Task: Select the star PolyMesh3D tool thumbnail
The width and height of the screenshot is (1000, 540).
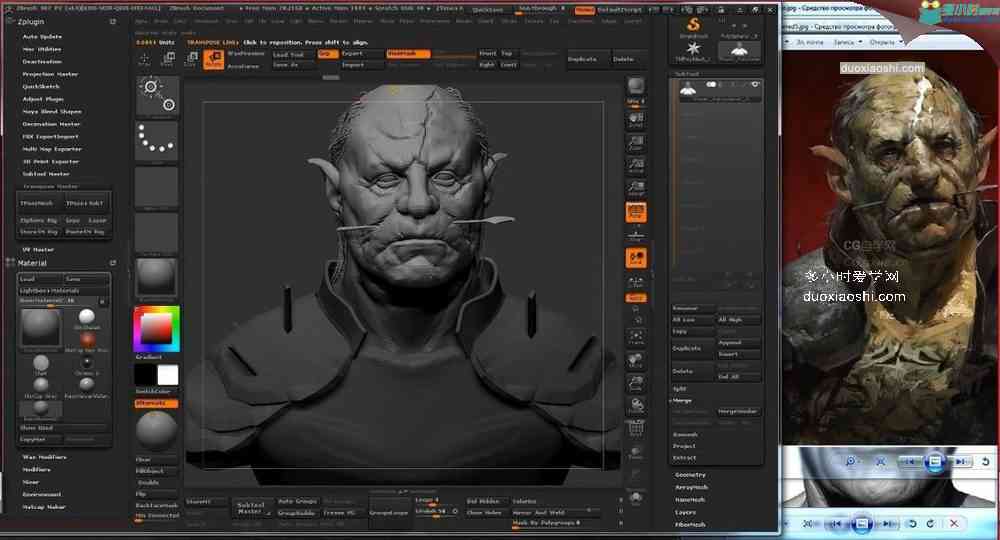Action: click(x=694, y=51)
